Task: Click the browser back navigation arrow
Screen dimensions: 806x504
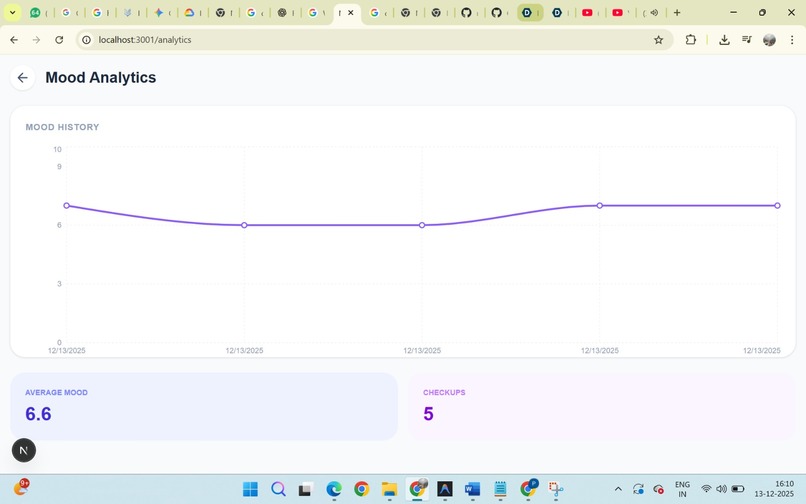Action: tap(14, 40)
